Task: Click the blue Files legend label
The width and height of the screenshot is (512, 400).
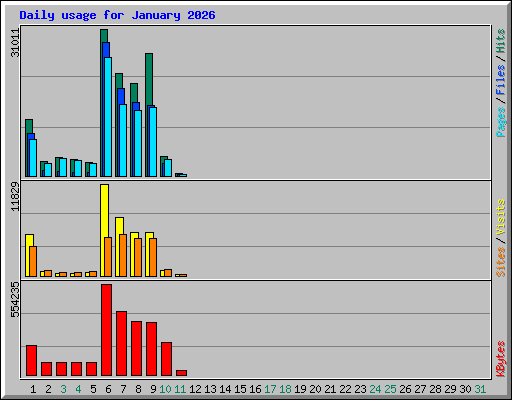Action: 501,80
